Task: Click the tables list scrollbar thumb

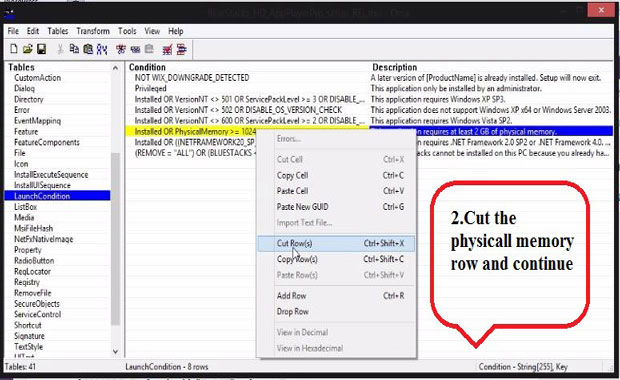Action: pos(115,239)
